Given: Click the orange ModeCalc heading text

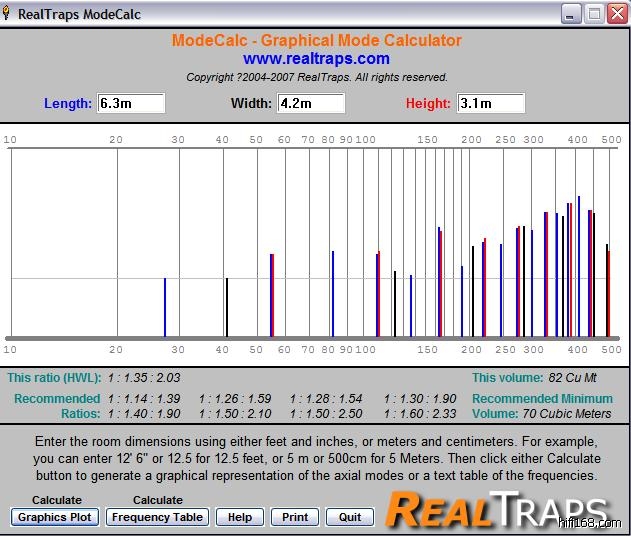Looking at the screenshot, I should coord(316,40).
